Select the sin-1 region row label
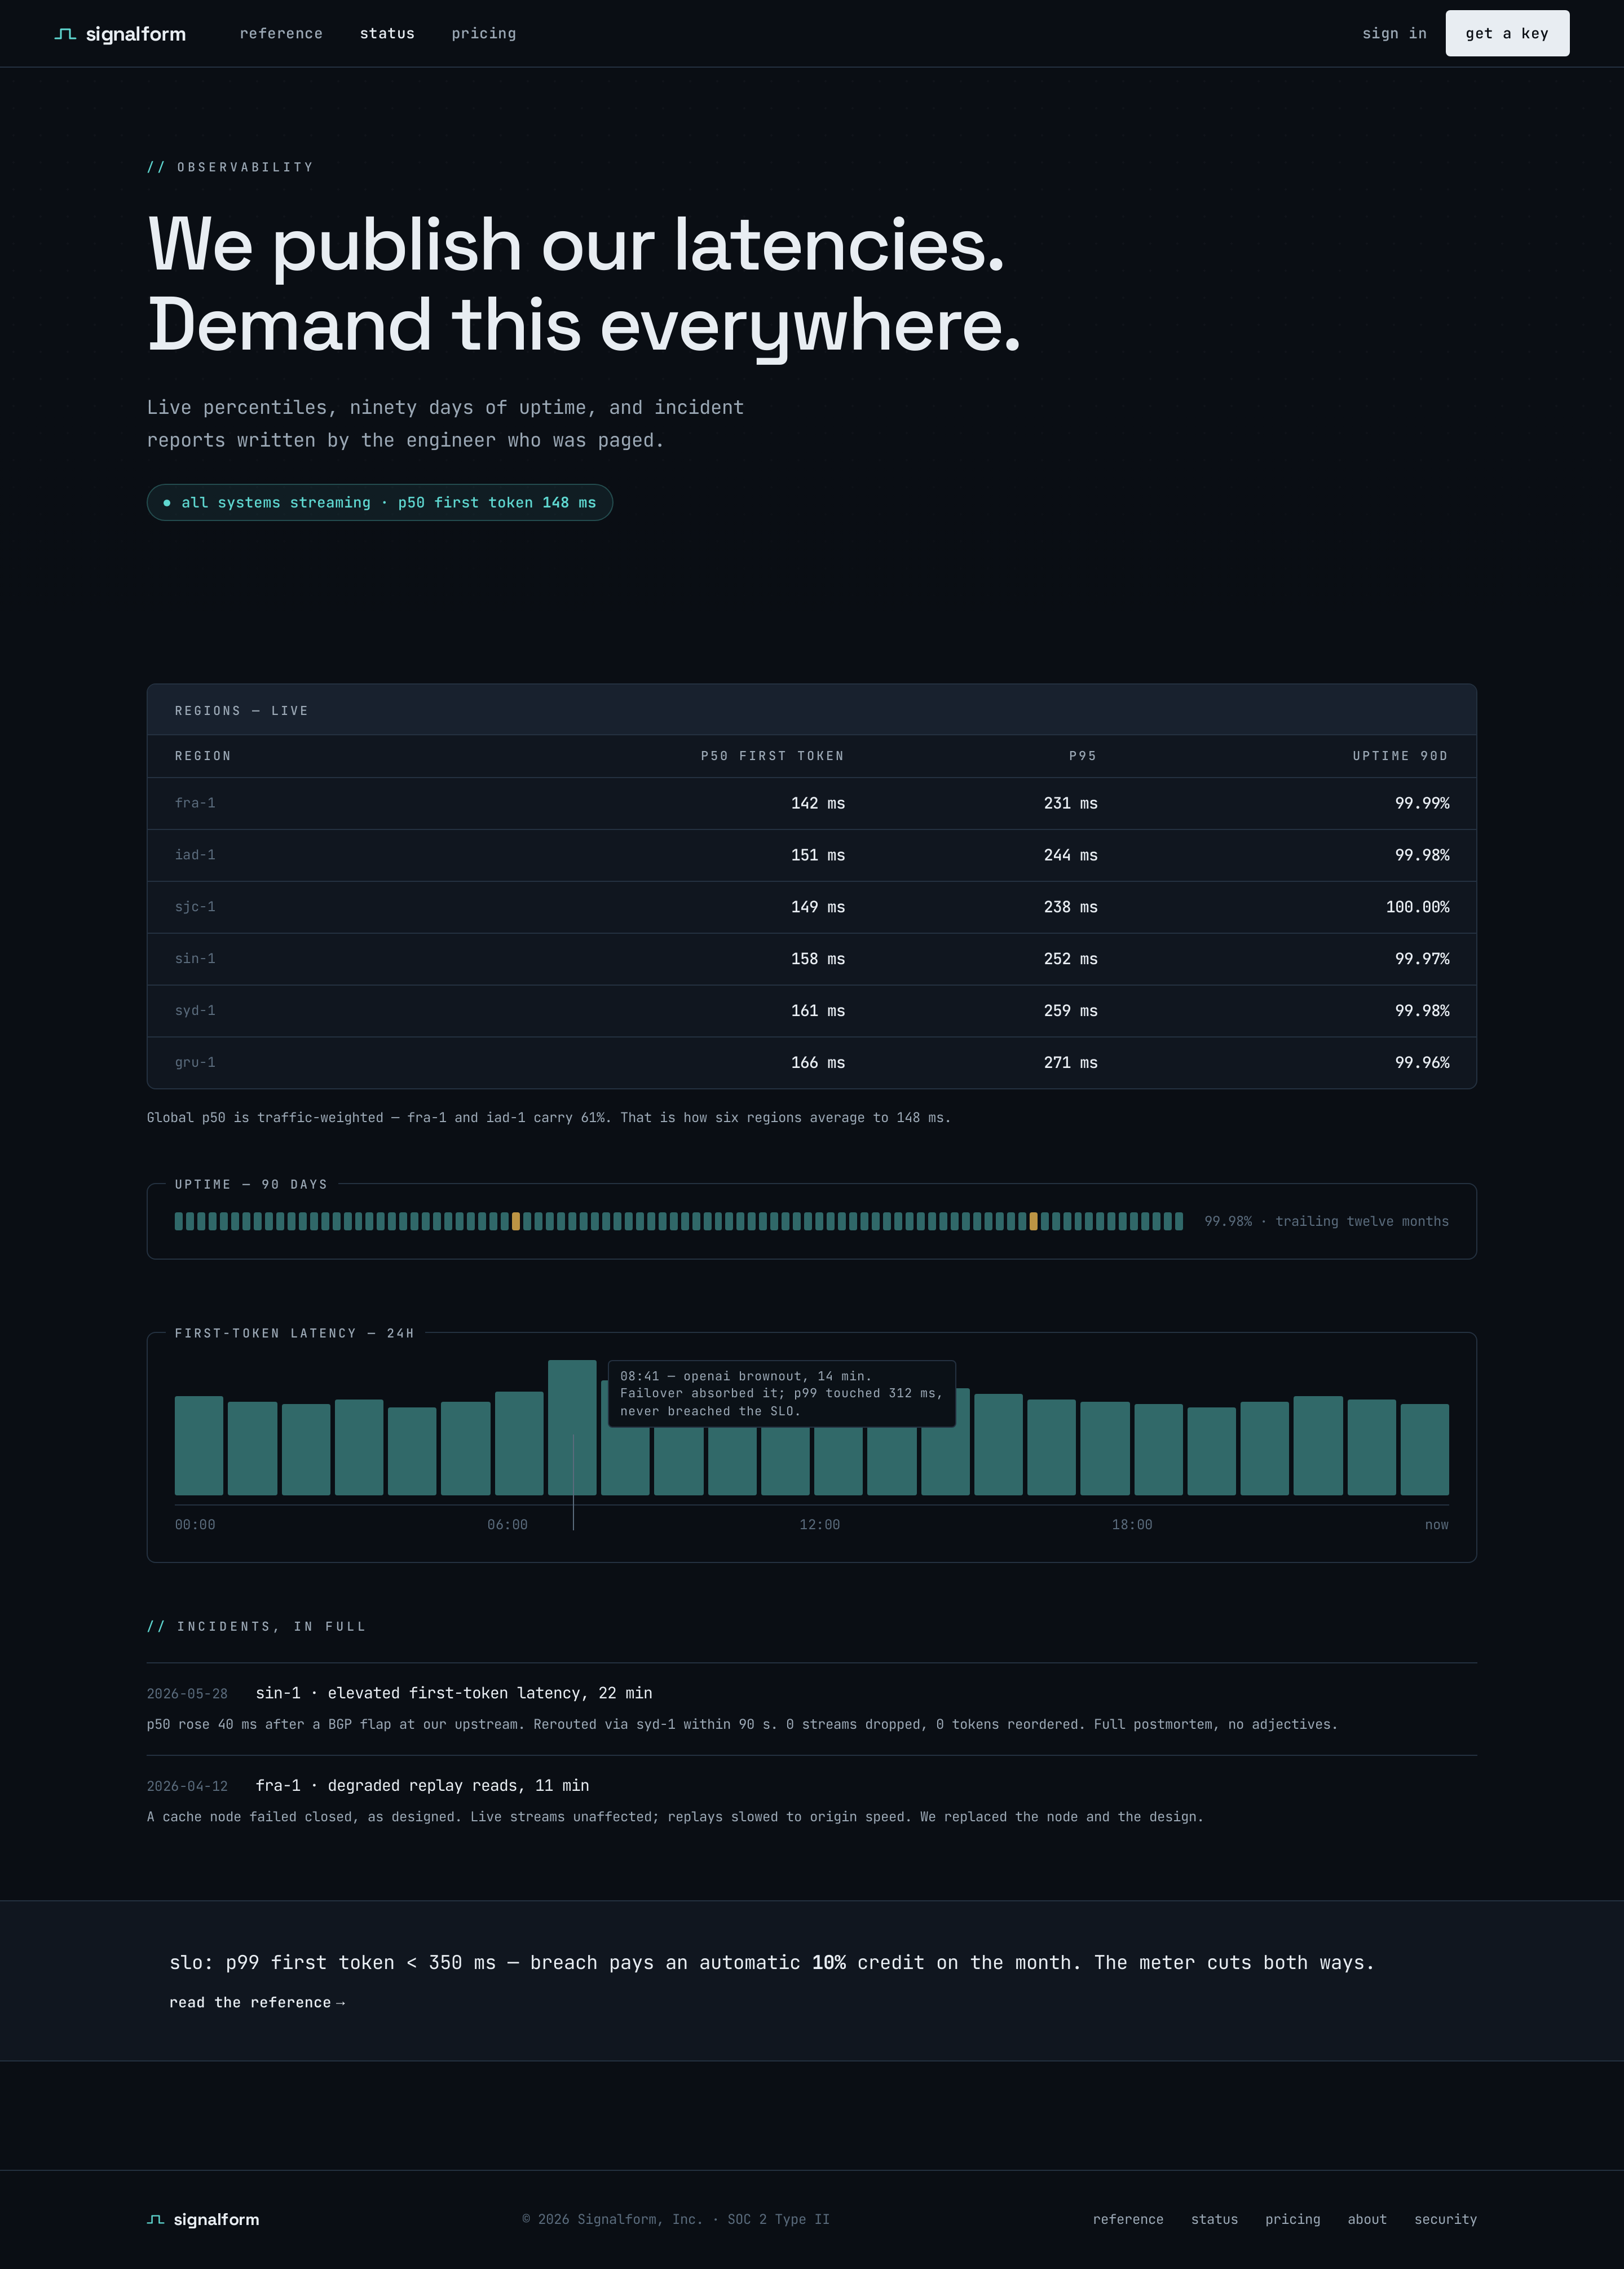Viewport: 1624px width, 2269px height. (x=195, y=959)
